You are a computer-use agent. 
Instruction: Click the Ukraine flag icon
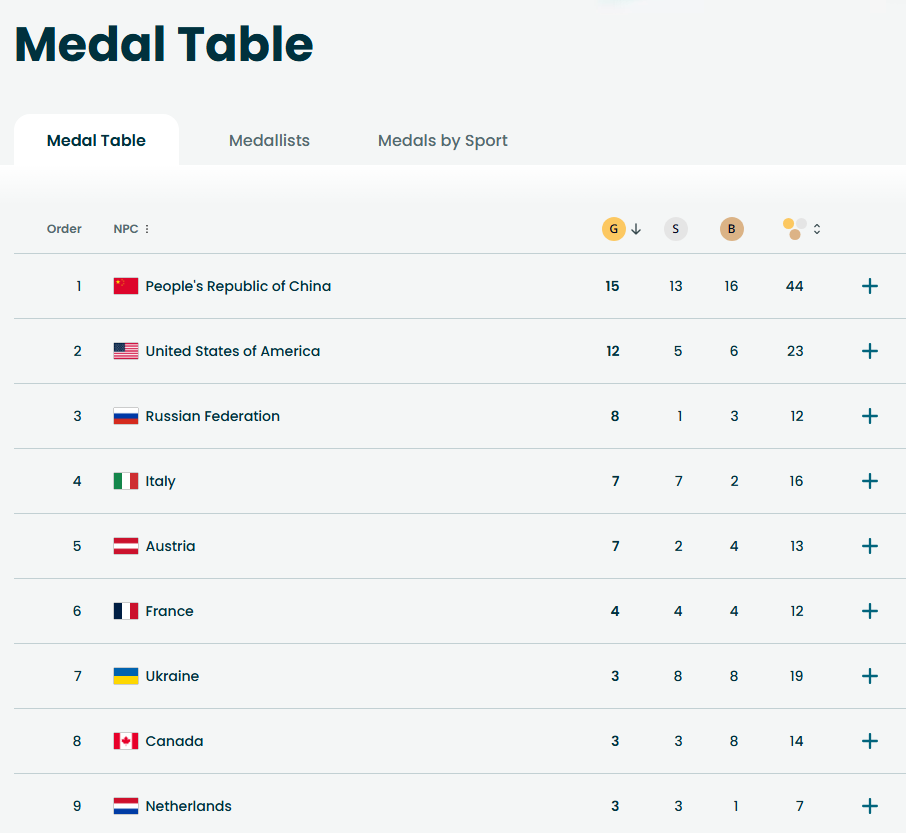(126, 676)
